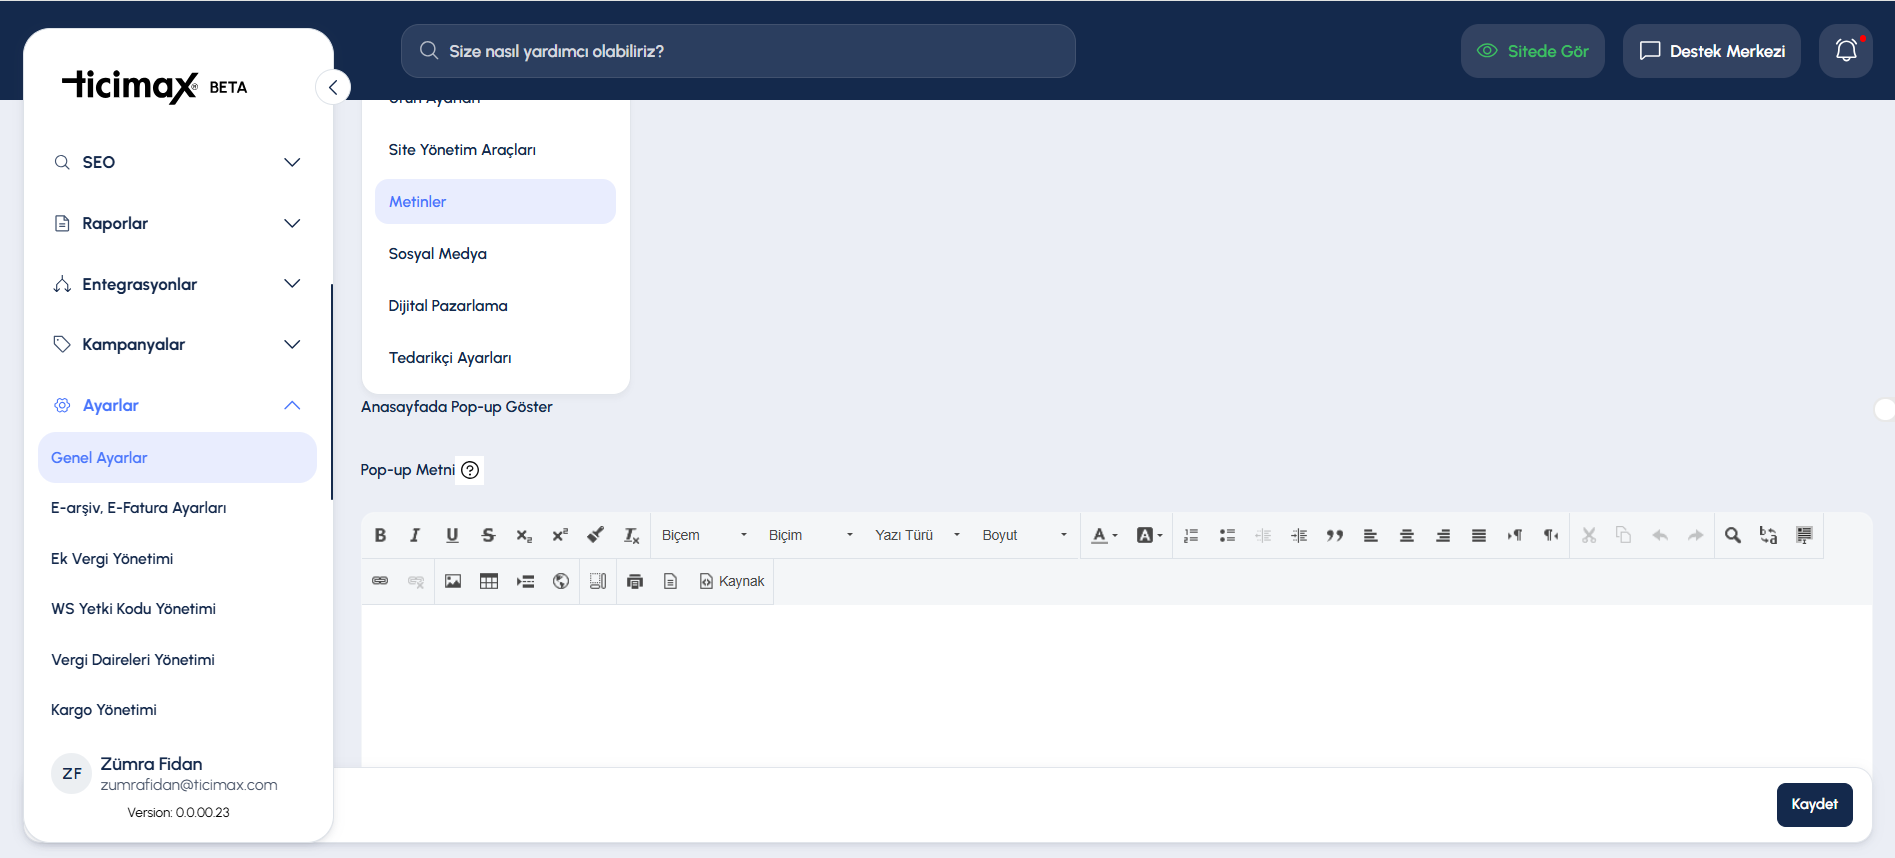Image resolution: width=1895 pixels, height=858 pixels.
Task: Click the Sitede Gör button
Action: coord(1533,51)
